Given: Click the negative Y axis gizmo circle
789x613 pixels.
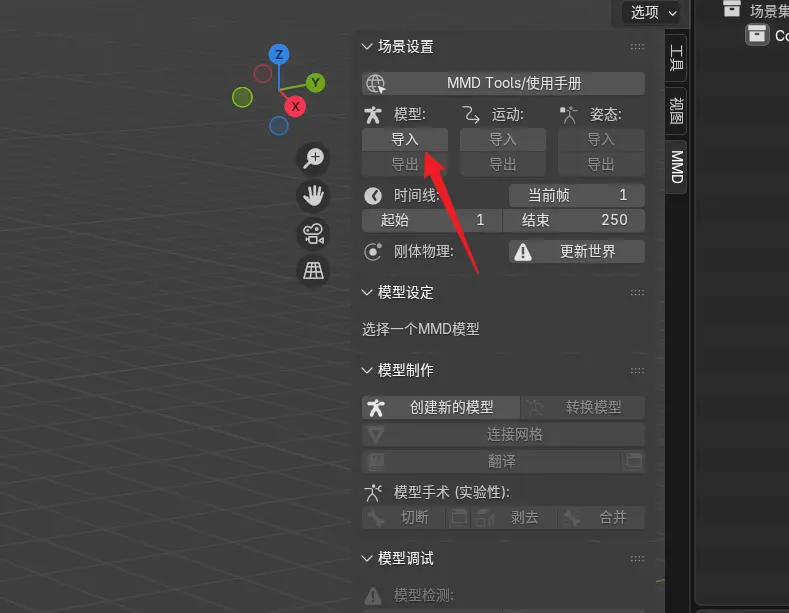Looking at the screenshot, I should coord(242,97).
